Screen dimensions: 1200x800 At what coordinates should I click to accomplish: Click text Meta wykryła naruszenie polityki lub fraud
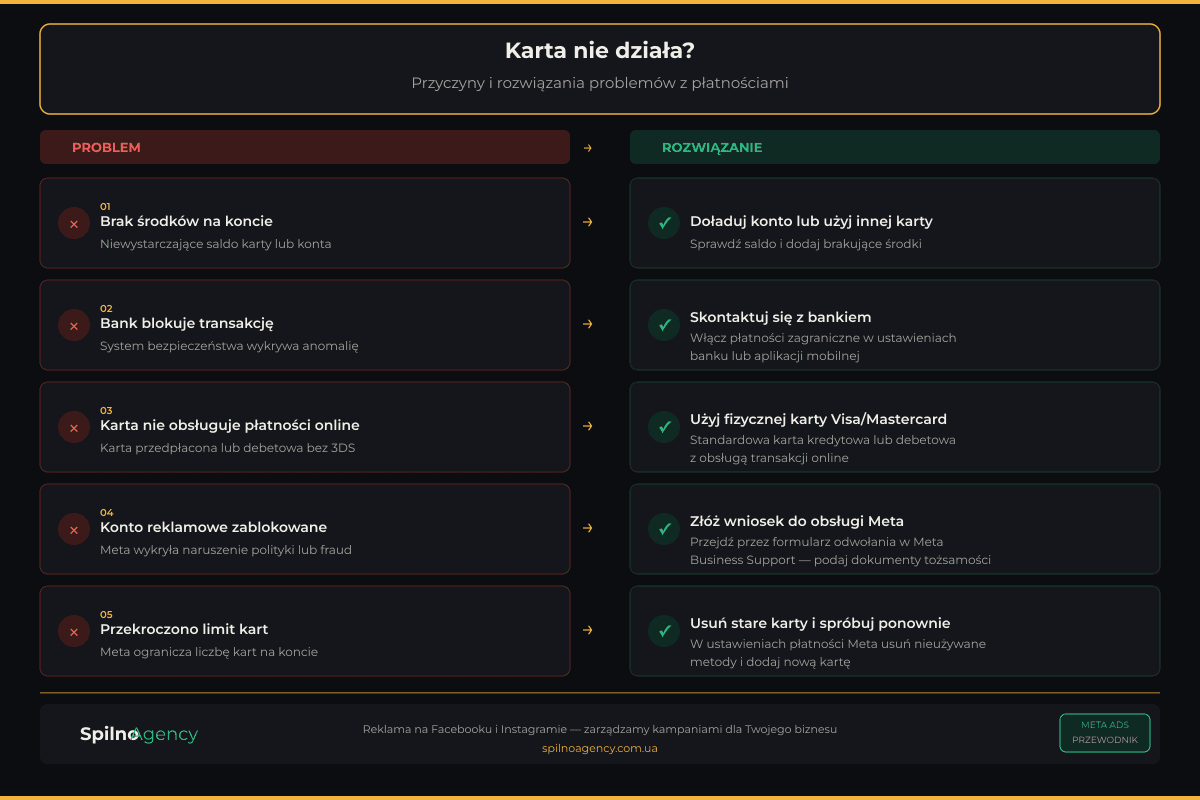pyautogui.click(x=226, y=550)
